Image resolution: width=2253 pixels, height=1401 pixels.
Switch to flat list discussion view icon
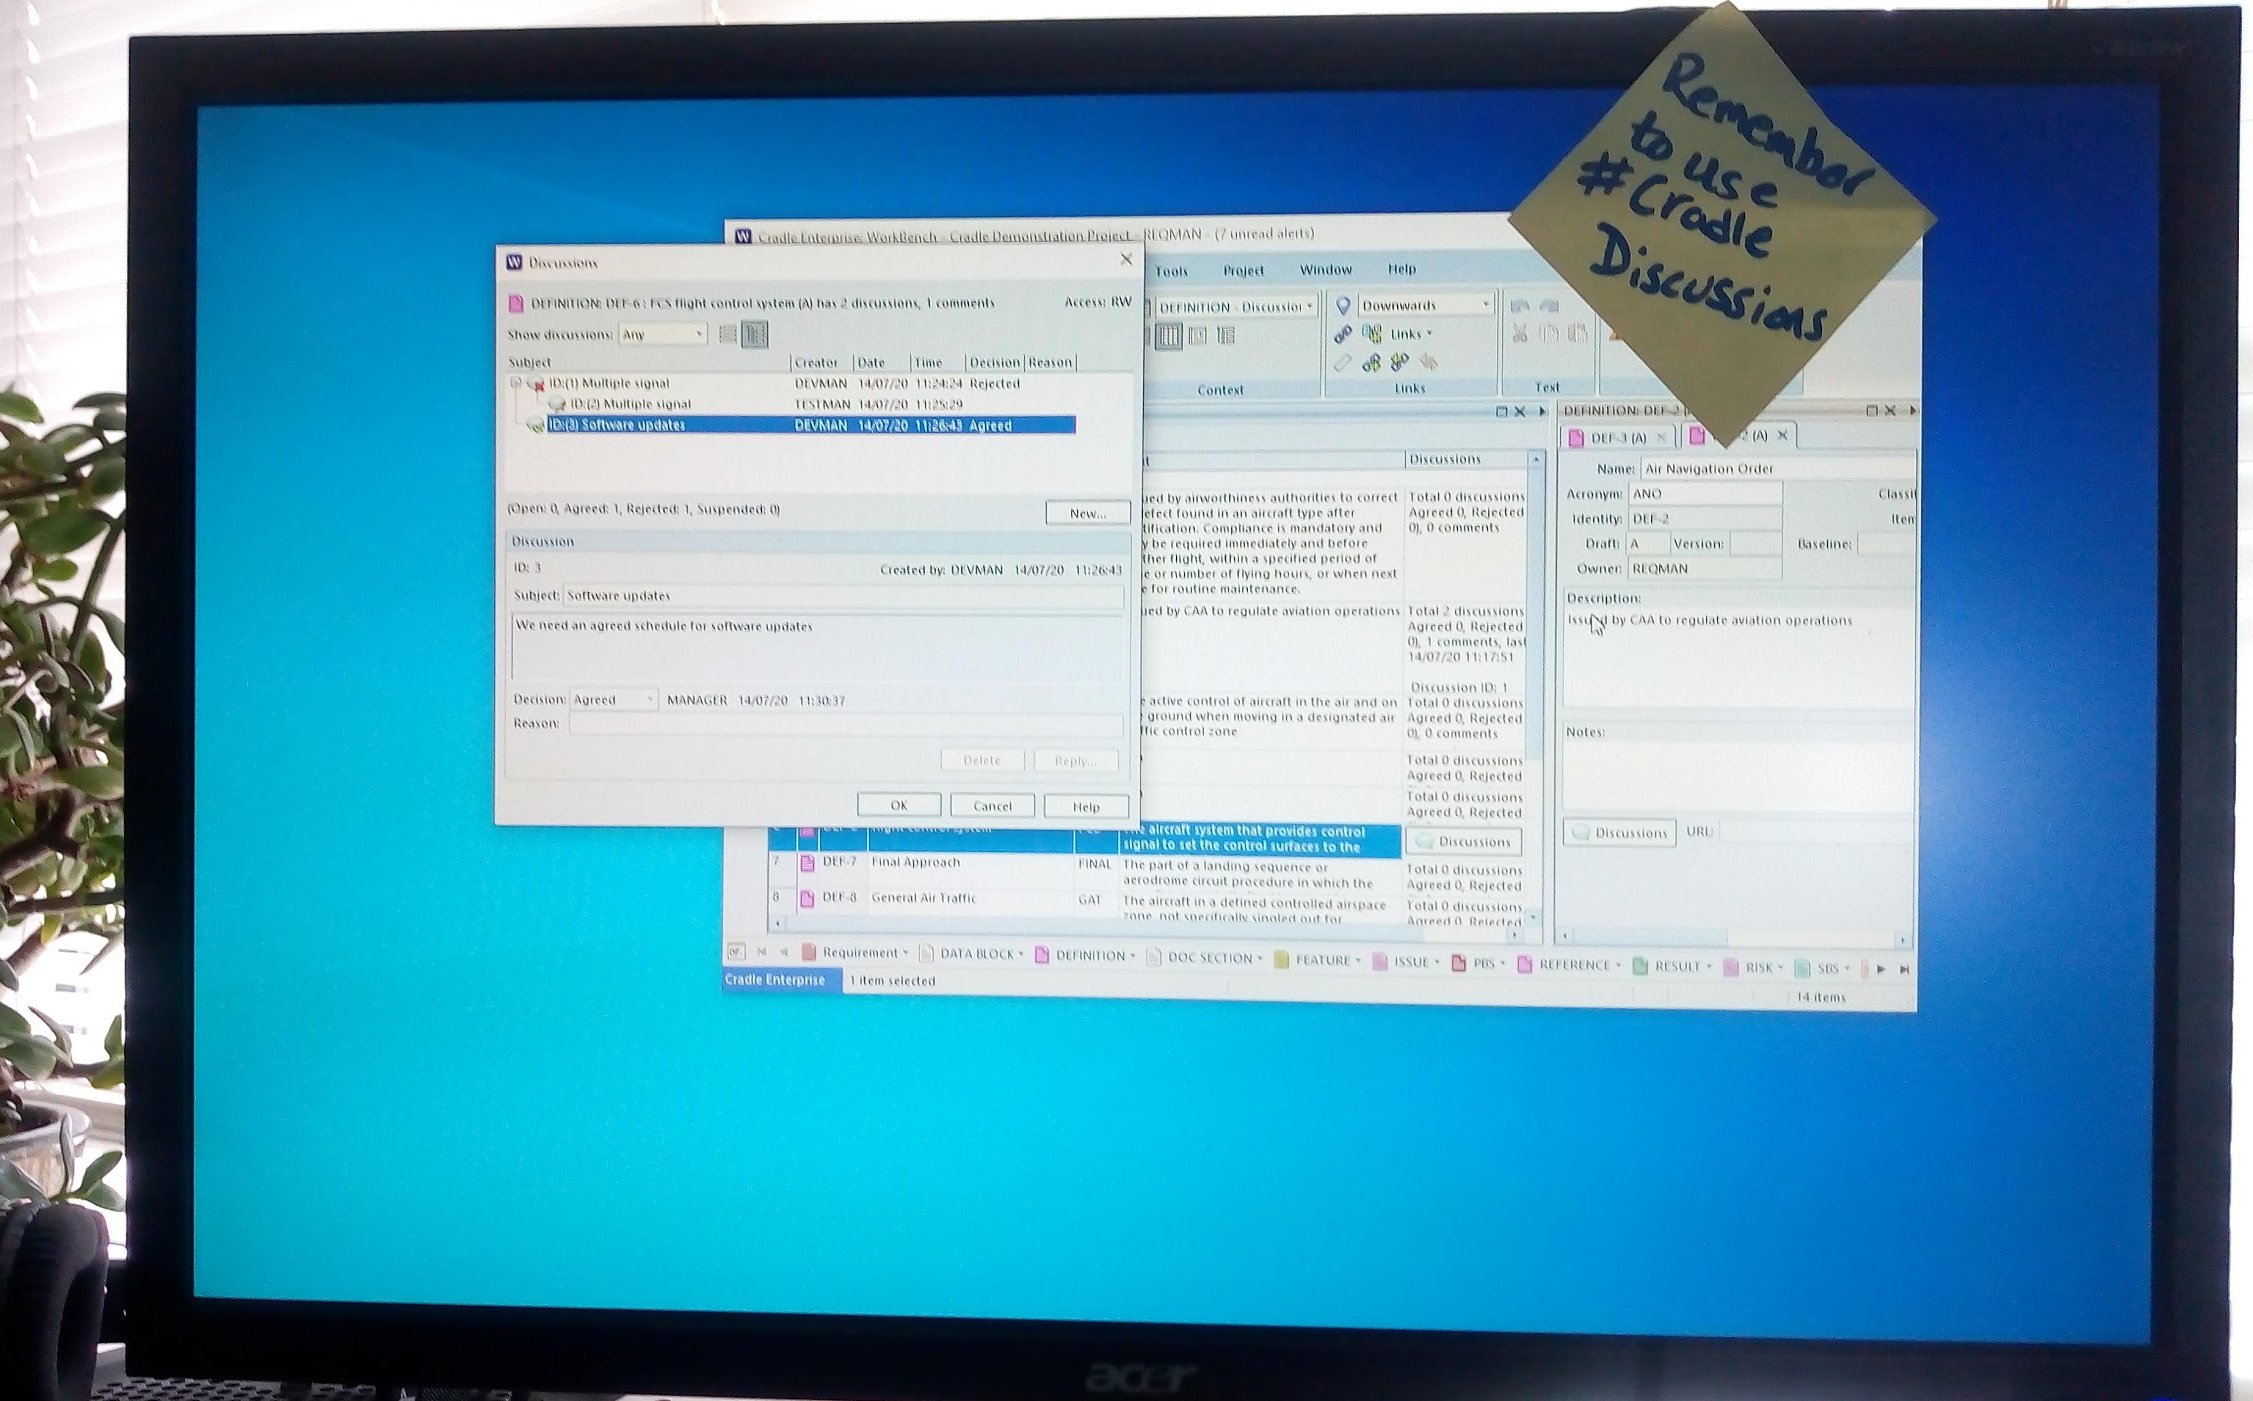pos(728,334)
